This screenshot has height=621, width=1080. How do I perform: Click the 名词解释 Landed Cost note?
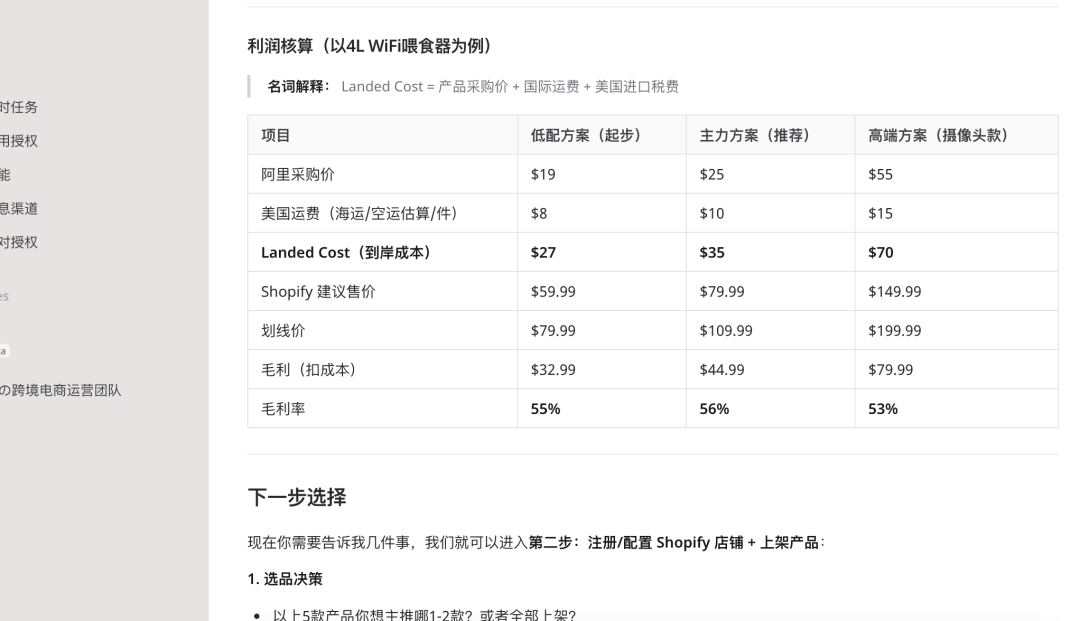click(472, 87)
